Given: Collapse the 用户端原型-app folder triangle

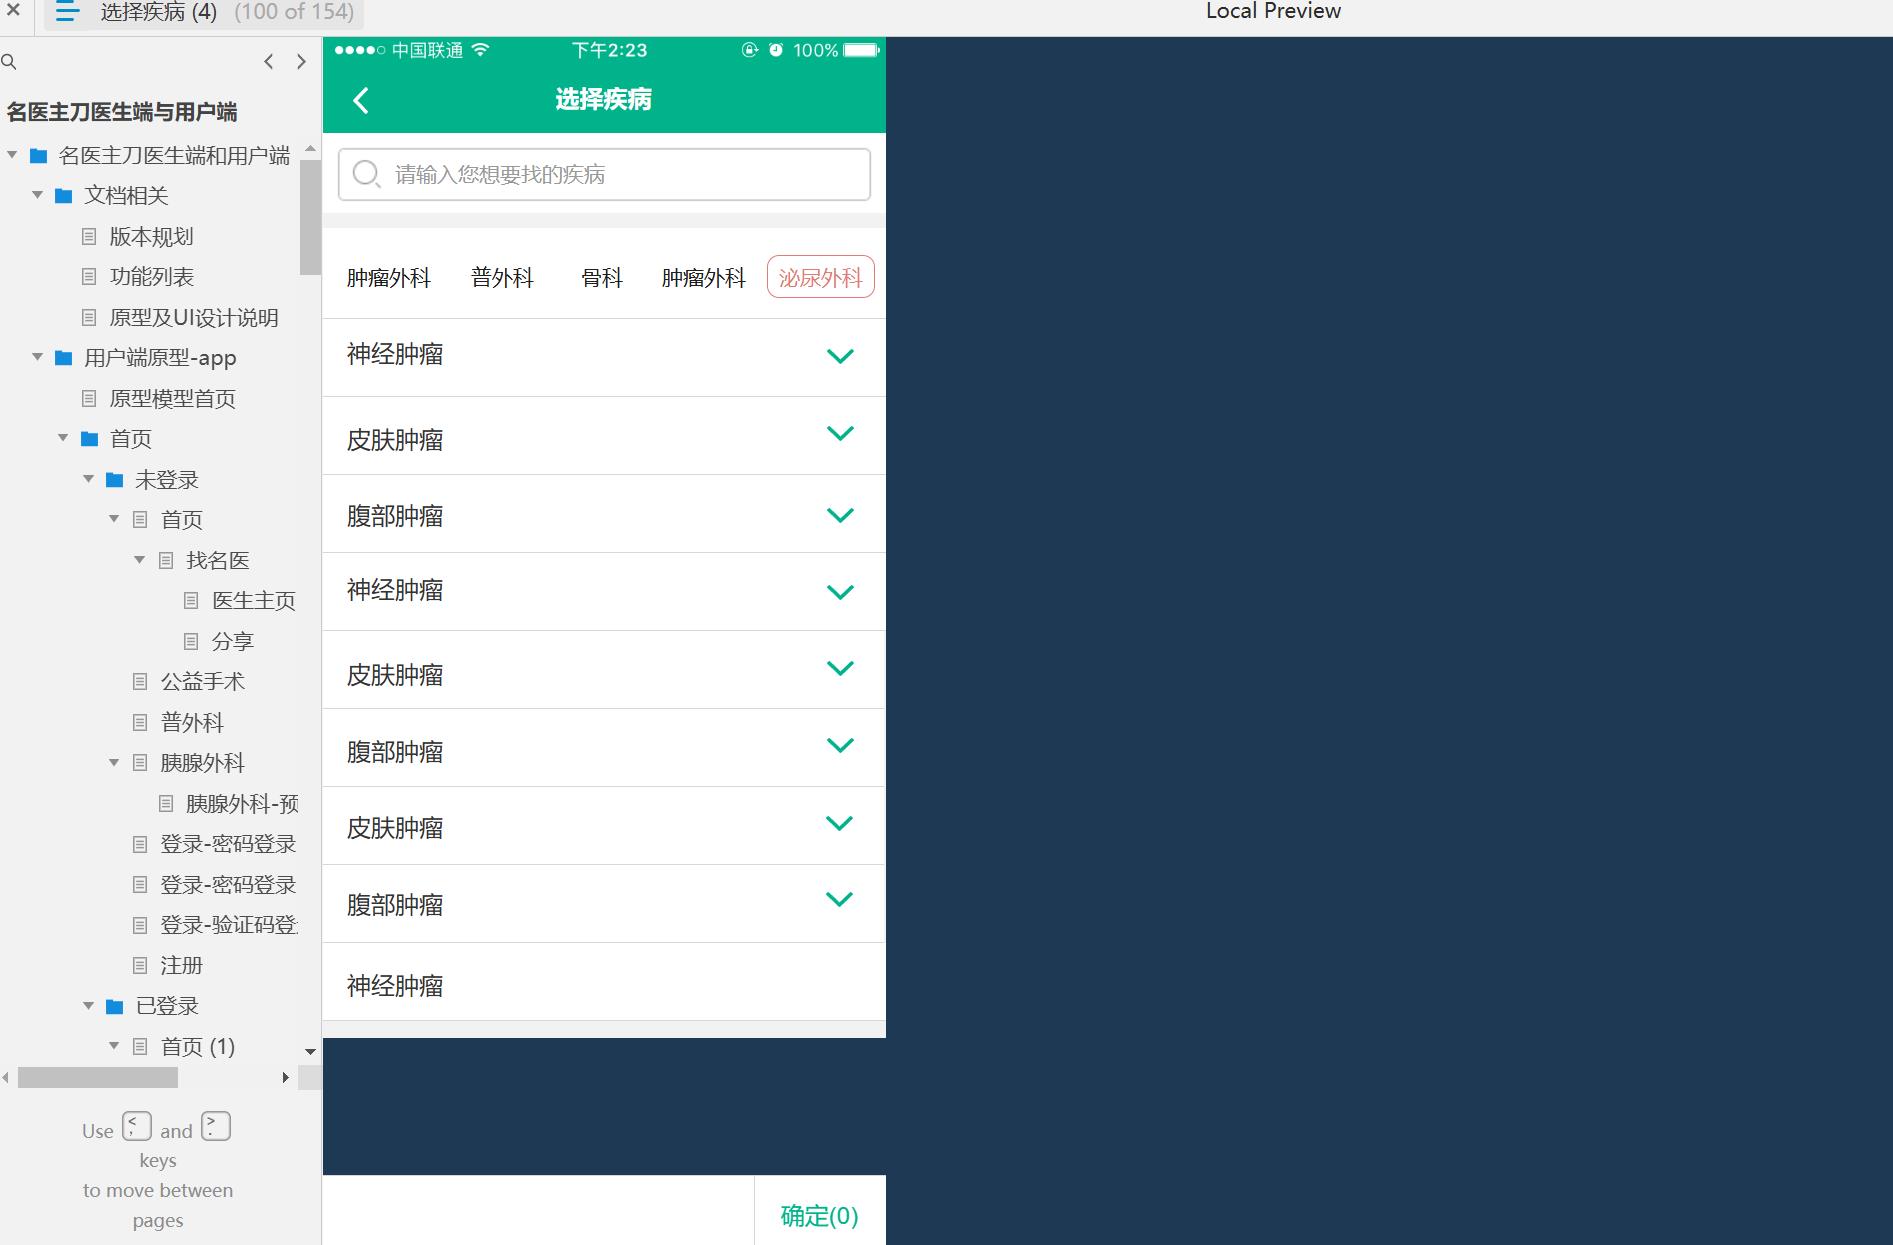Looking at the screenshot, I should 37,357.
